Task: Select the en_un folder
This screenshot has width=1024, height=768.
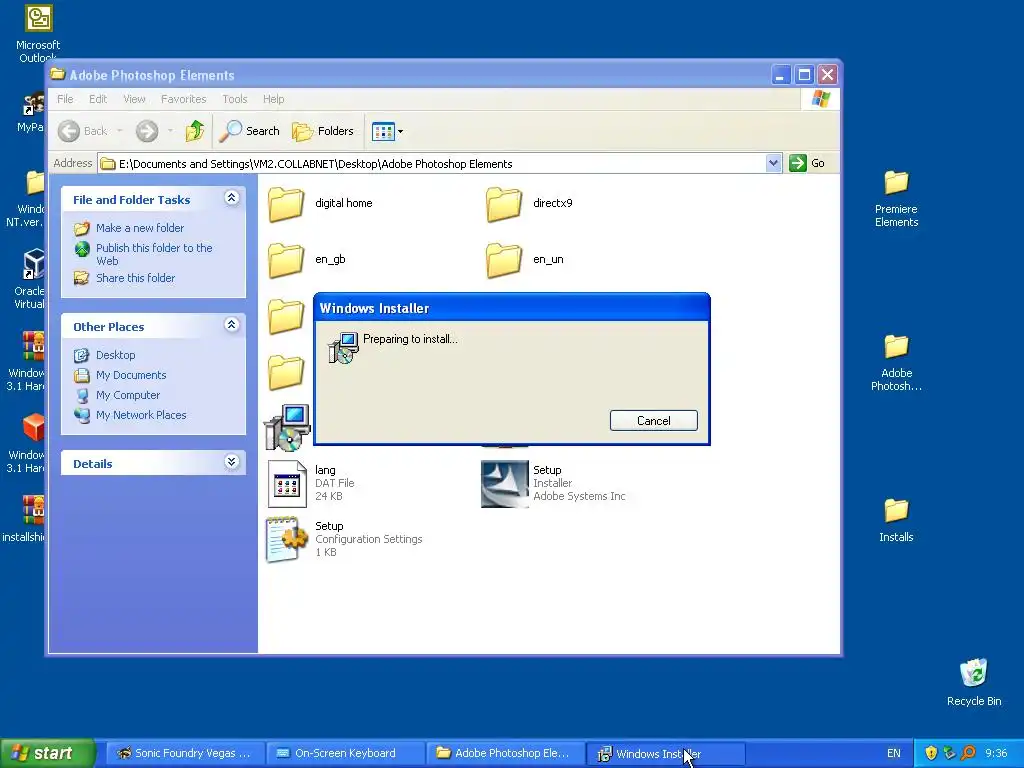Action: pos(525,260)
